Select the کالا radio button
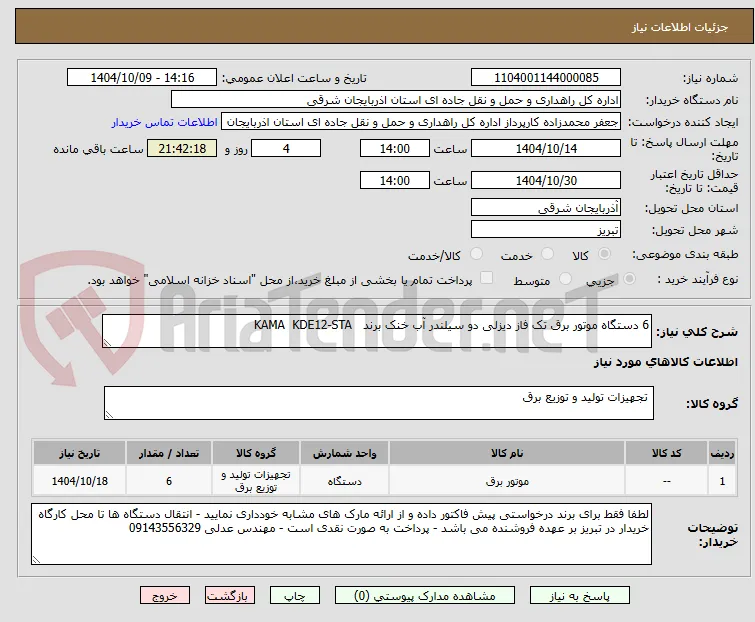 [604, 254]
